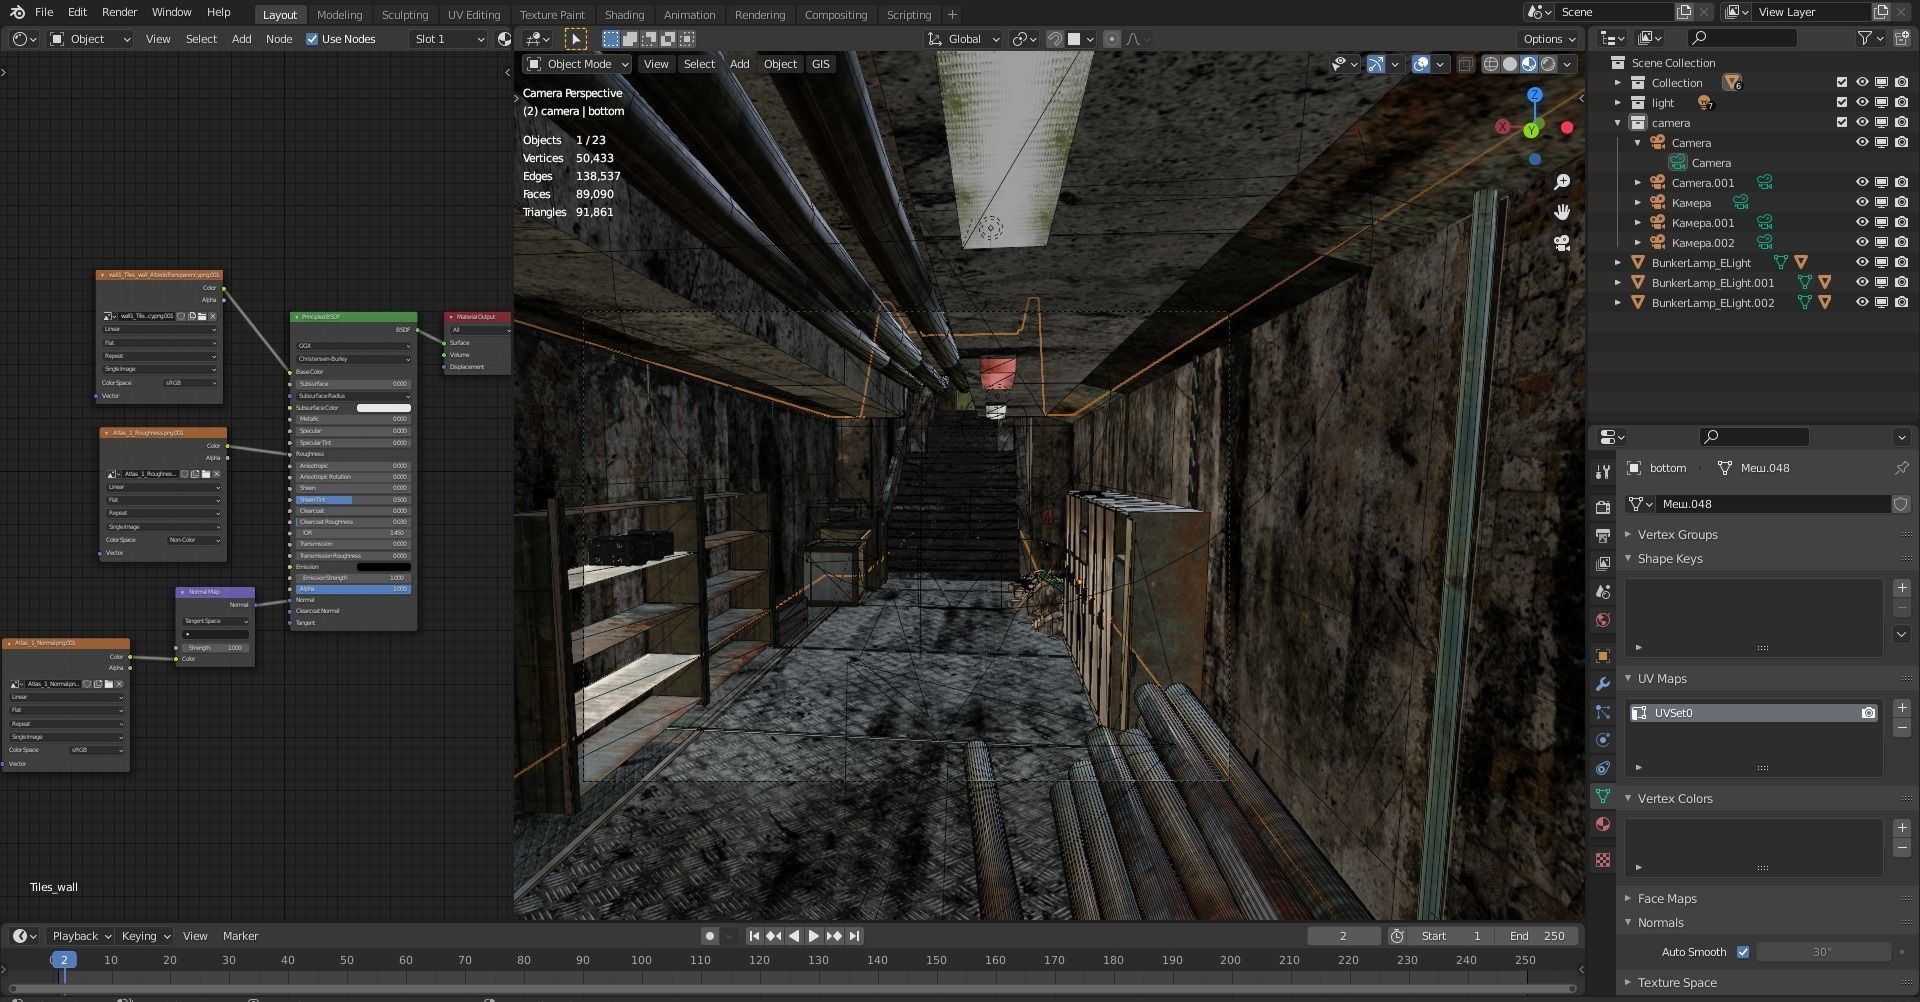Open the View Layer properties tab
1920x1002 pixels.
(x=1603, y=563)
